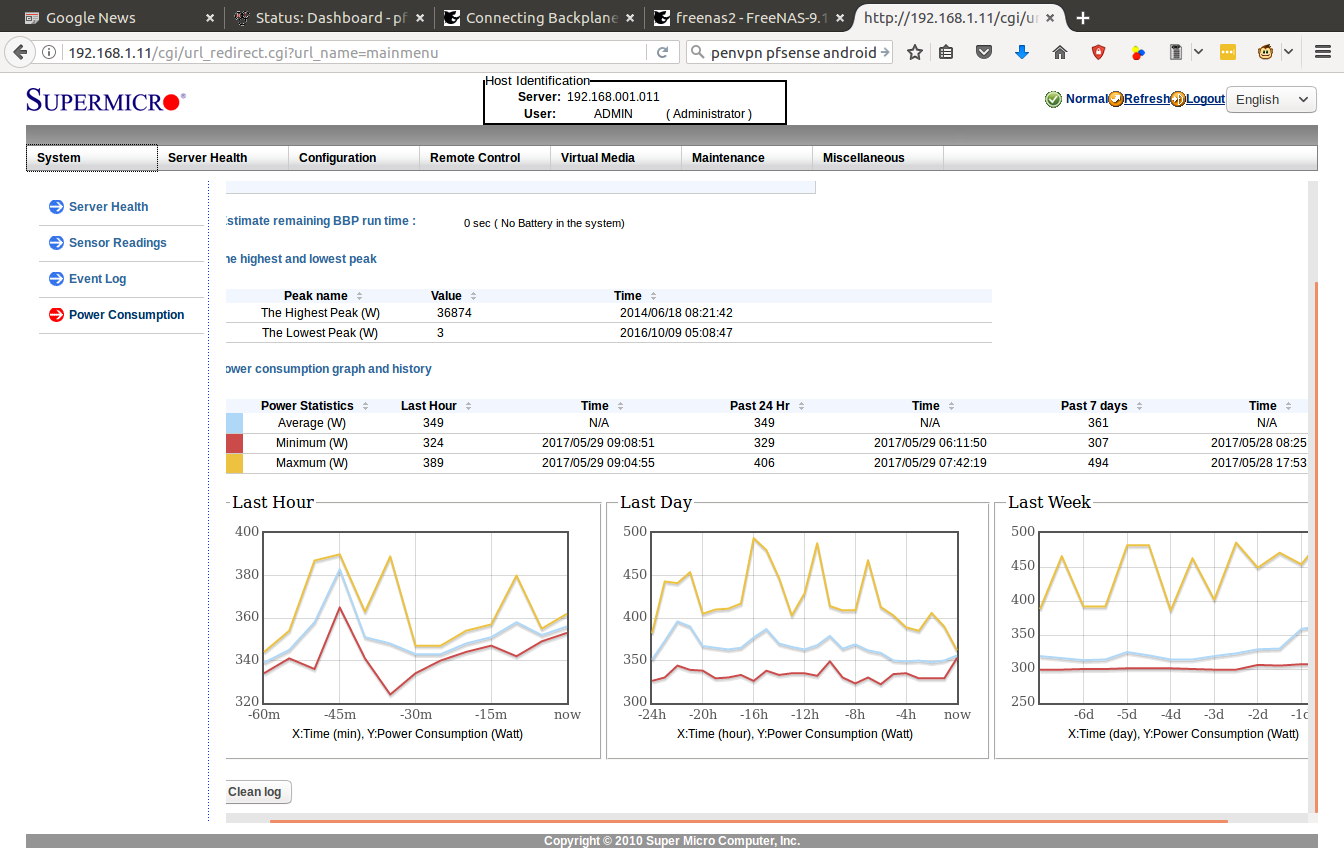Image resolution: width=1344 pixels, height=848 pixels.
Task: Show bookmarks list icon
Action: click(946, 53)
